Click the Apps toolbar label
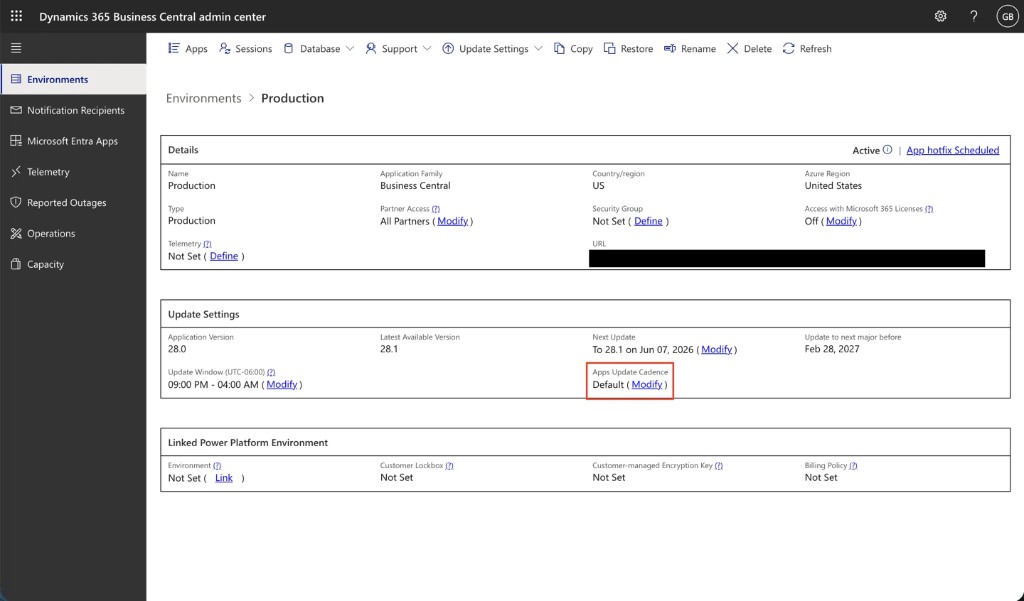 pyautogui.click(x=196, y=48)
